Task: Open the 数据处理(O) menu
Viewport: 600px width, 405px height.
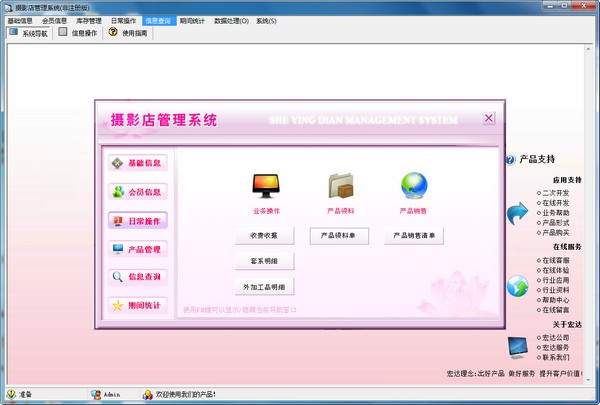Action: click(232, 20)
